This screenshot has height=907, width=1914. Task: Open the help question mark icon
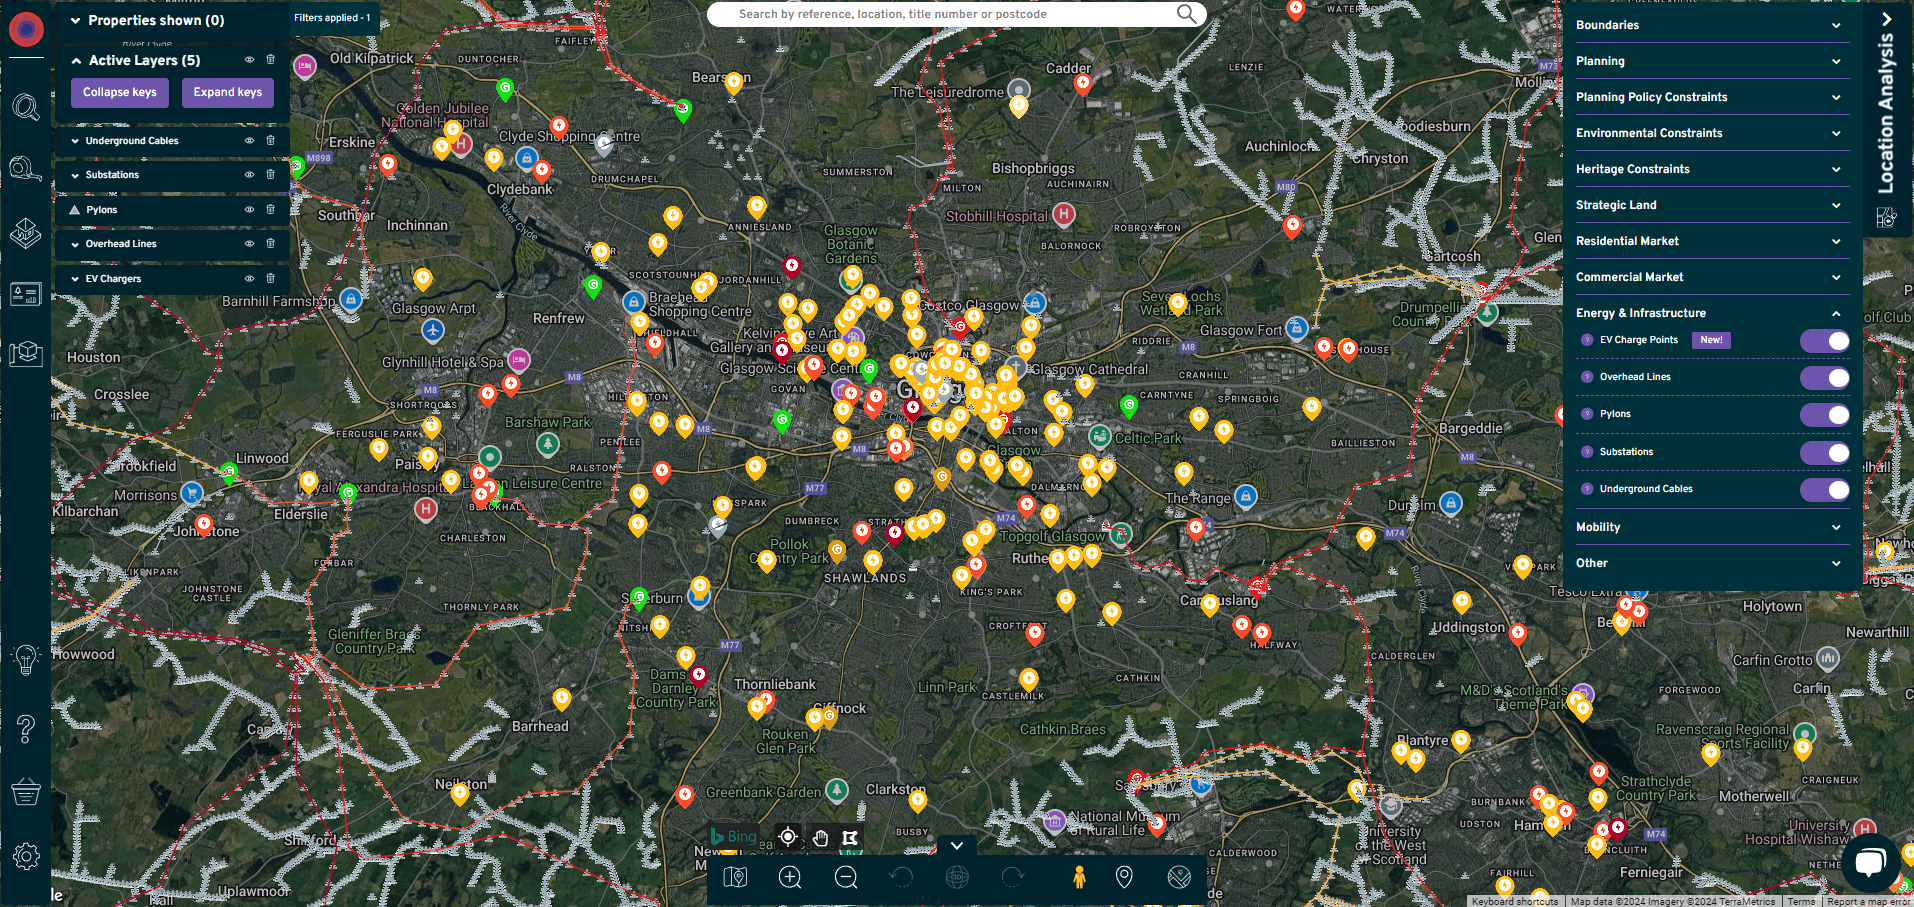(x=26, y=729)
